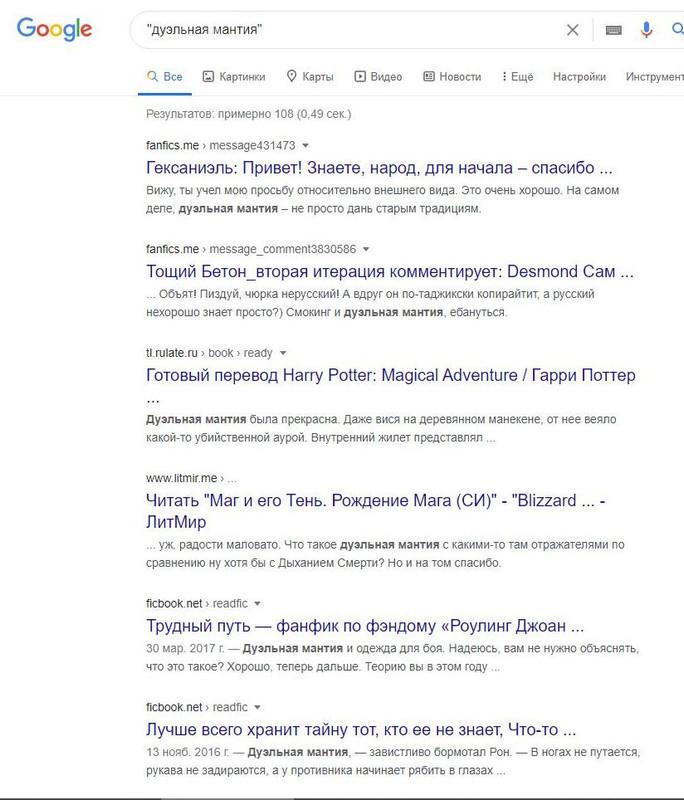The image size is (684, 800).
Task: Open "Лучше всего хранит тайну тот" result
Action: (x=361, y=730)
